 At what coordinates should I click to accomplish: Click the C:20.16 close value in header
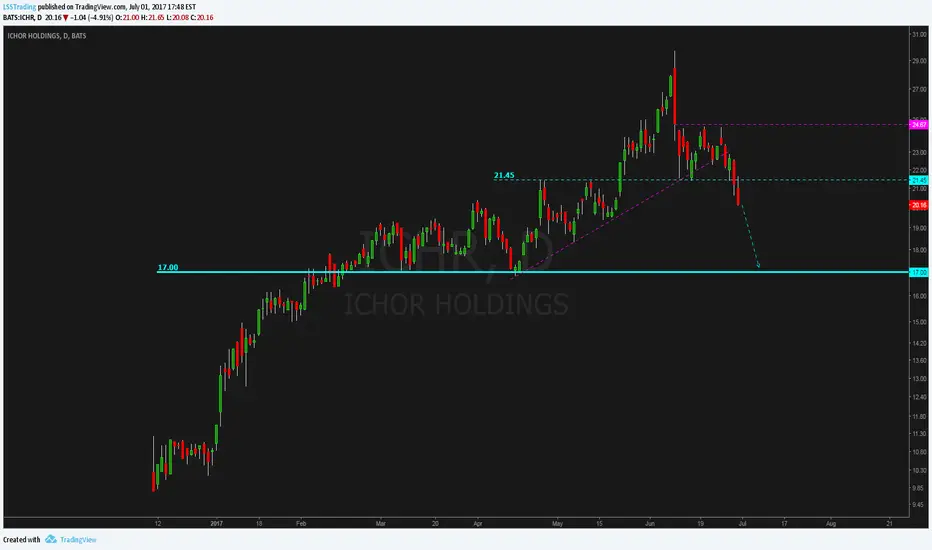(x=201, y=18)
